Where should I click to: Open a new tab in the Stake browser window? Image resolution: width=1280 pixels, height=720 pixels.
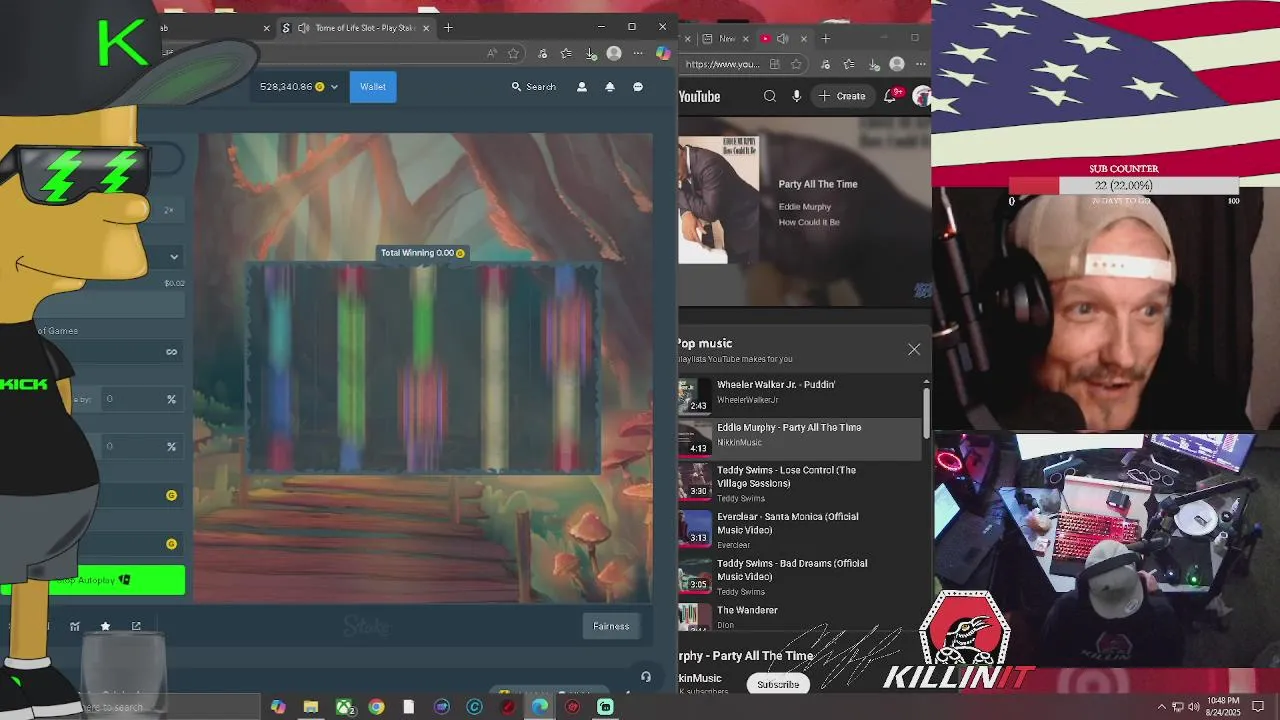(x=448, y=28)
